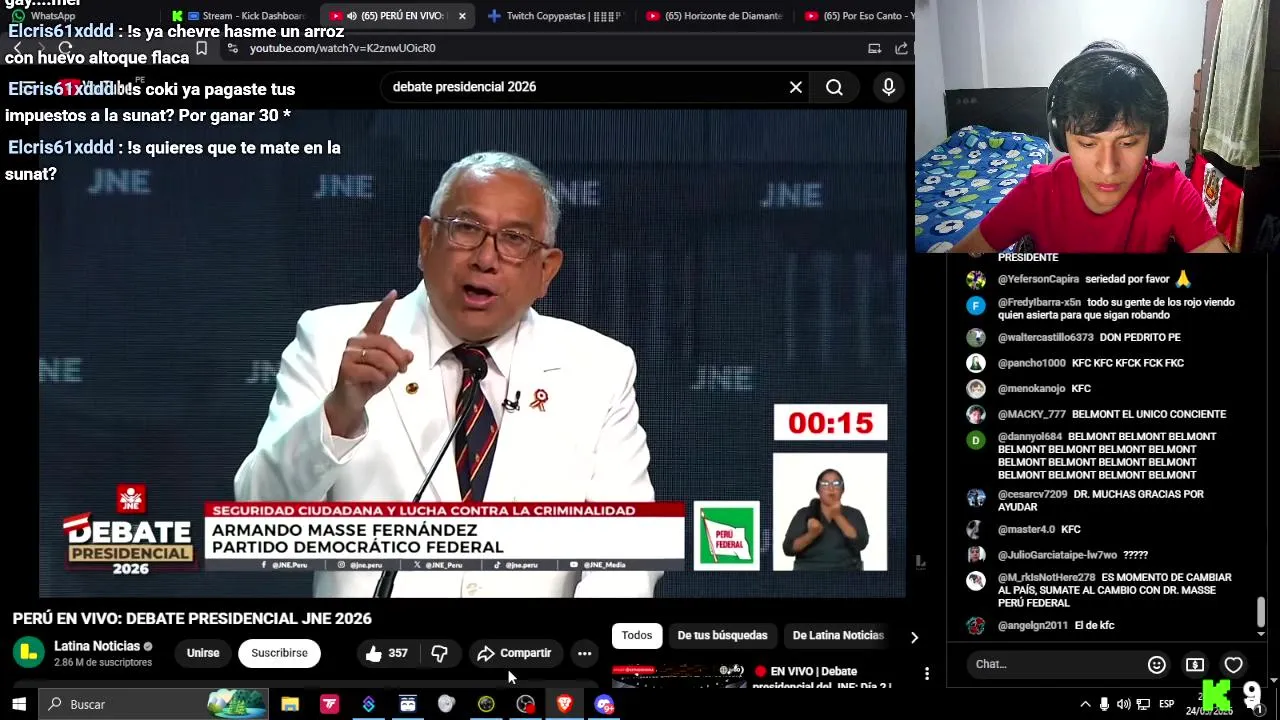Screen dimensions: 1280x720
Task: Click @master4.0 username in chat
Action: coord(1026,529)
